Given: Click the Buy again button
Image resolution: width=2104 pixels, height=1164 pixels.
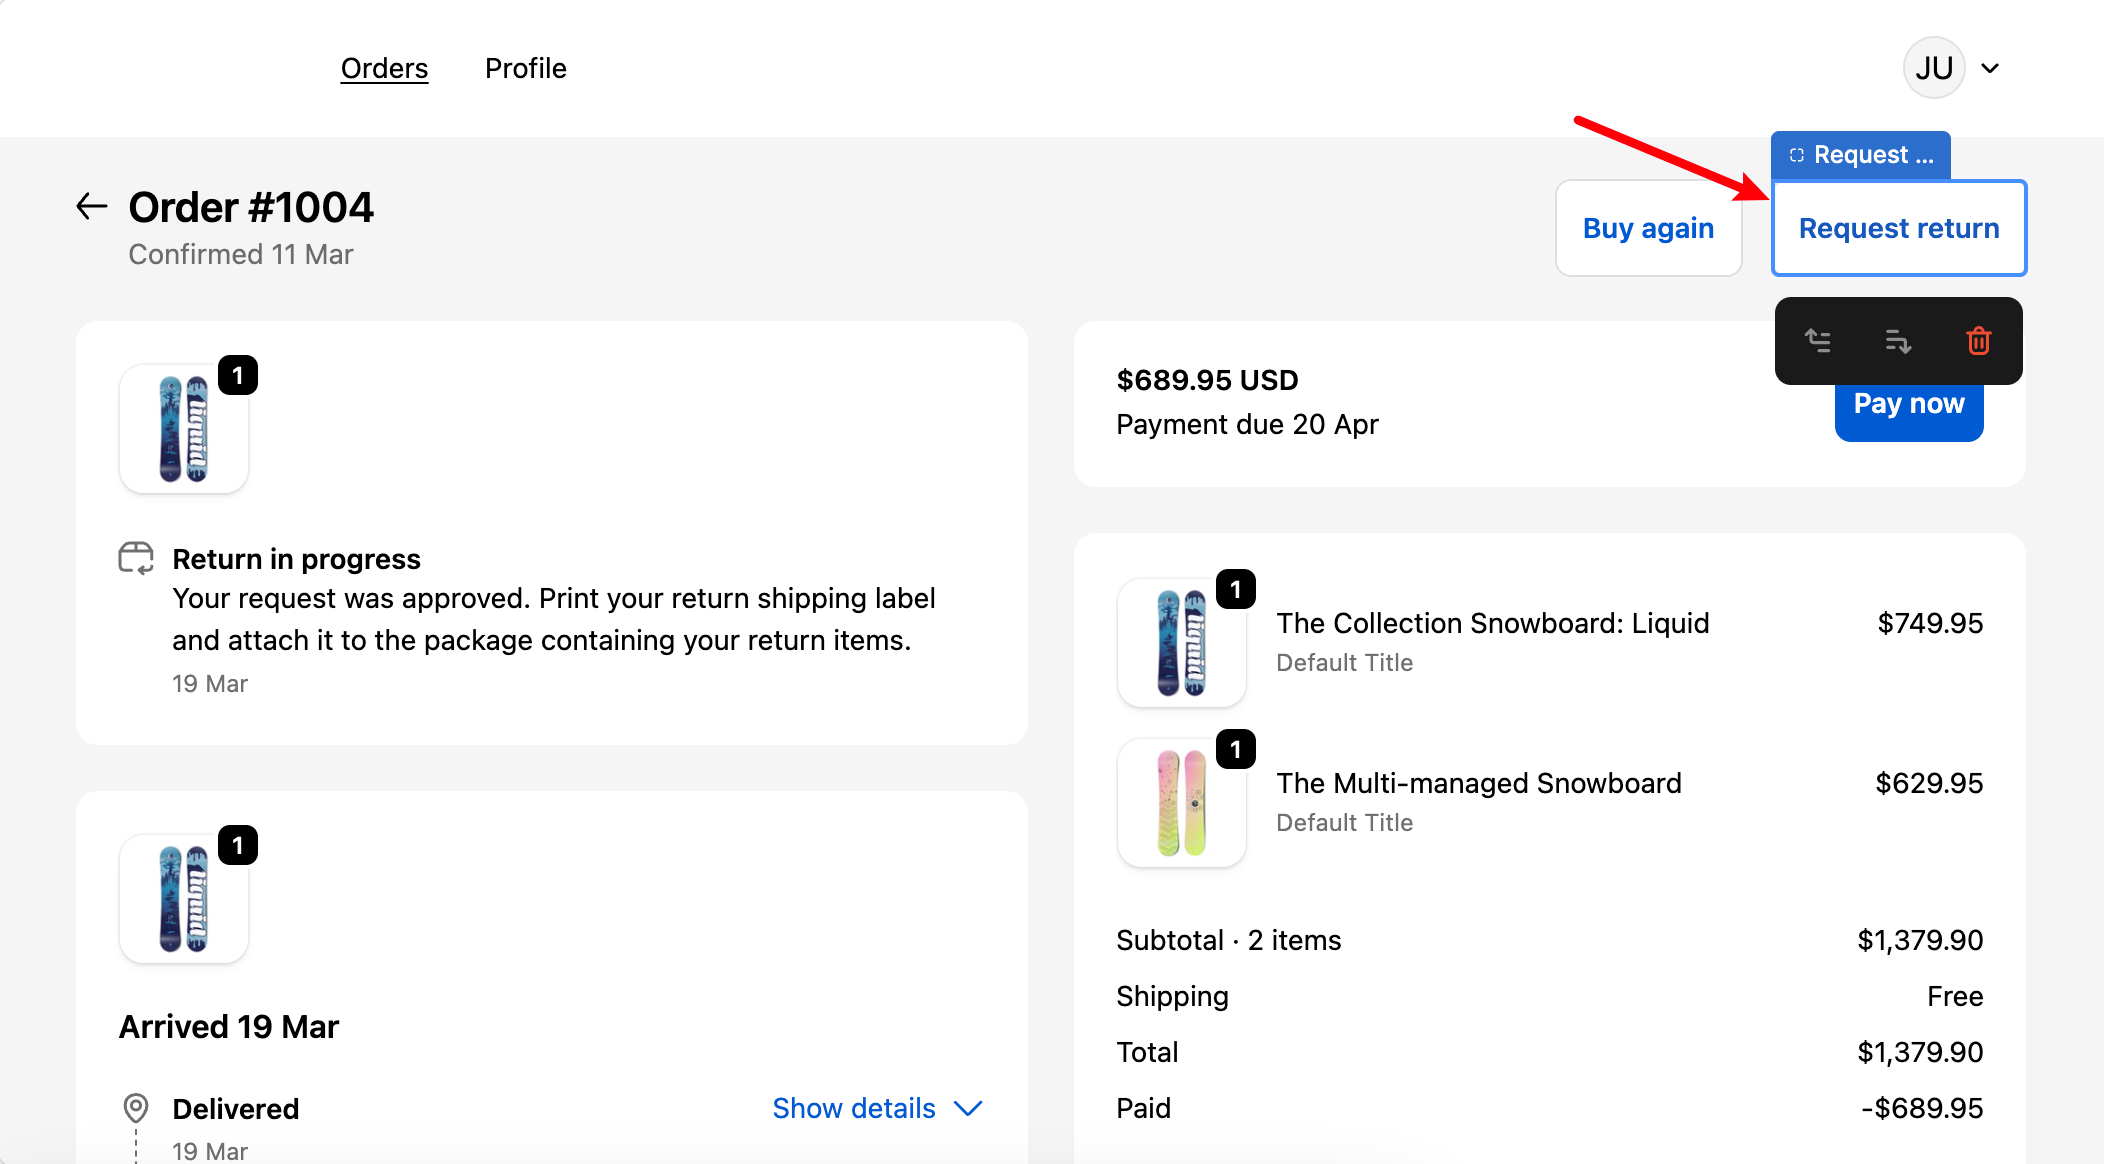Looking at the screenshot, I should pos(1648,228).
